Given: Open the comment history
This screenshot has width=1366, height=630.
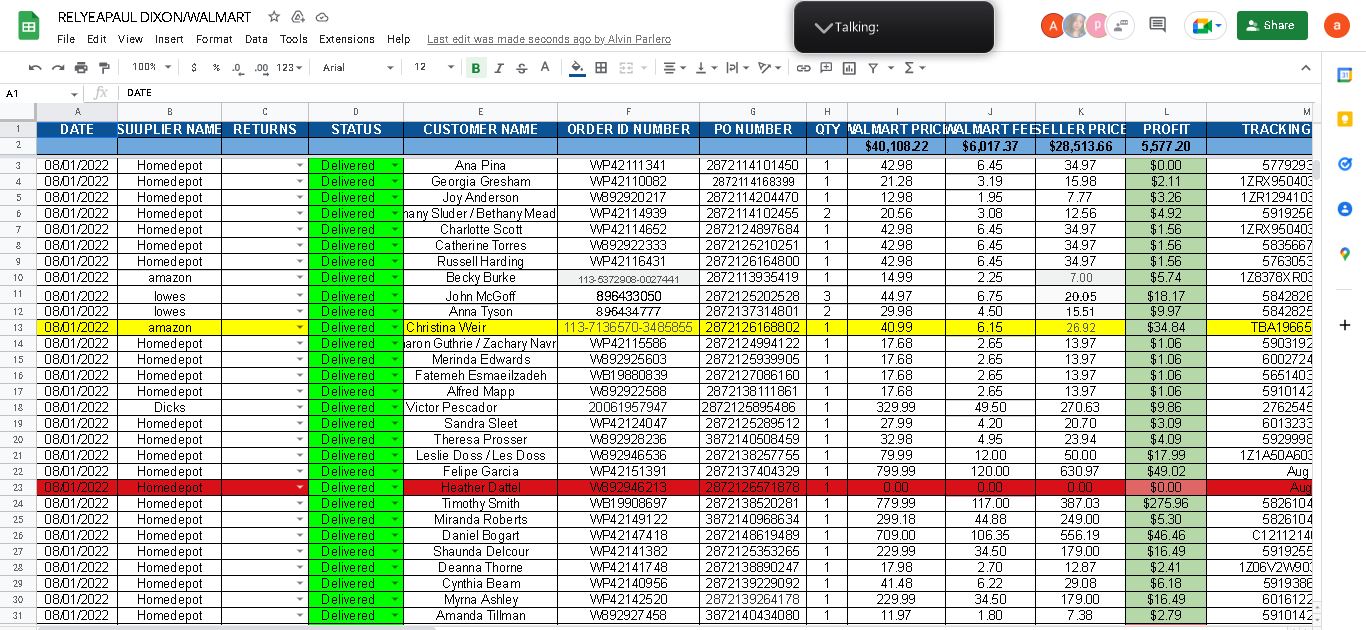Looking at the screenshot, I should (1158, 25).
